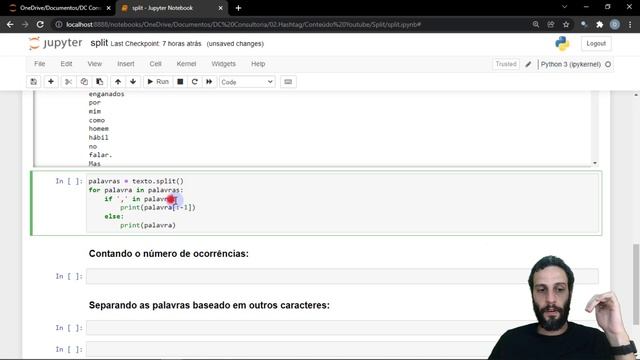The height and width of the screenshot is (360, 640).
Task: Click the pencil edit mode icon
Action: (x=528, y=64)
